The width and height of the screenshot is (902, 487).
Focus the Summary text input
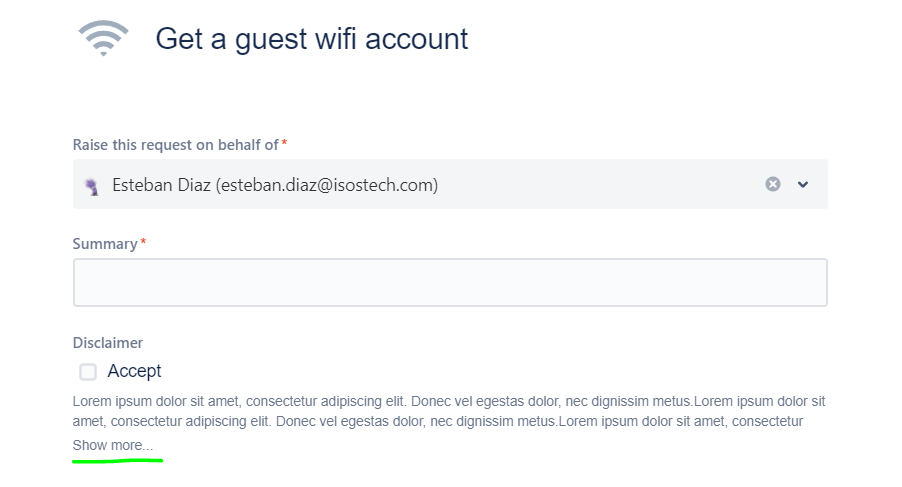[450, 282]
